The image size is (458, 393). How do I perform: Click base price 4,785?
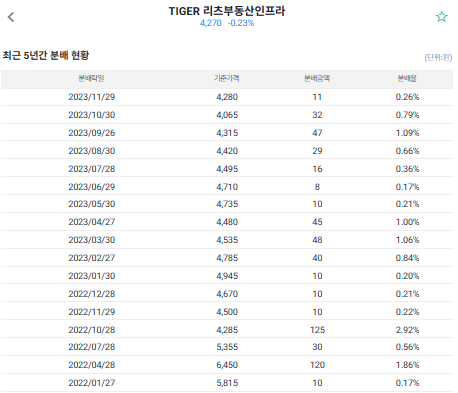pos(227,258)
